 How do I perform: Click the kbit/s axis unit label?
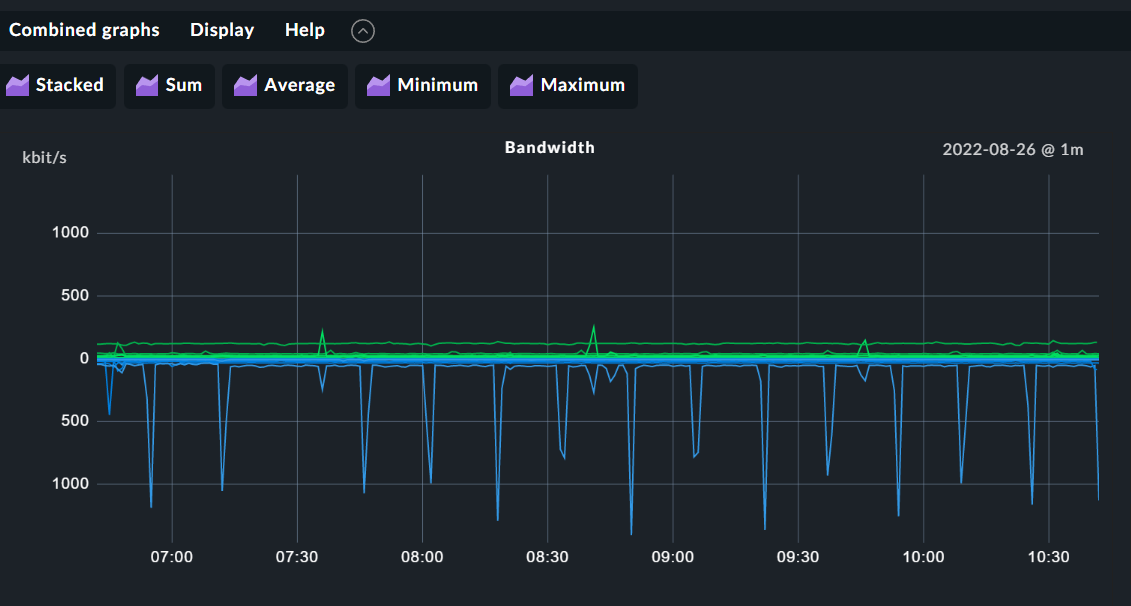44,157
